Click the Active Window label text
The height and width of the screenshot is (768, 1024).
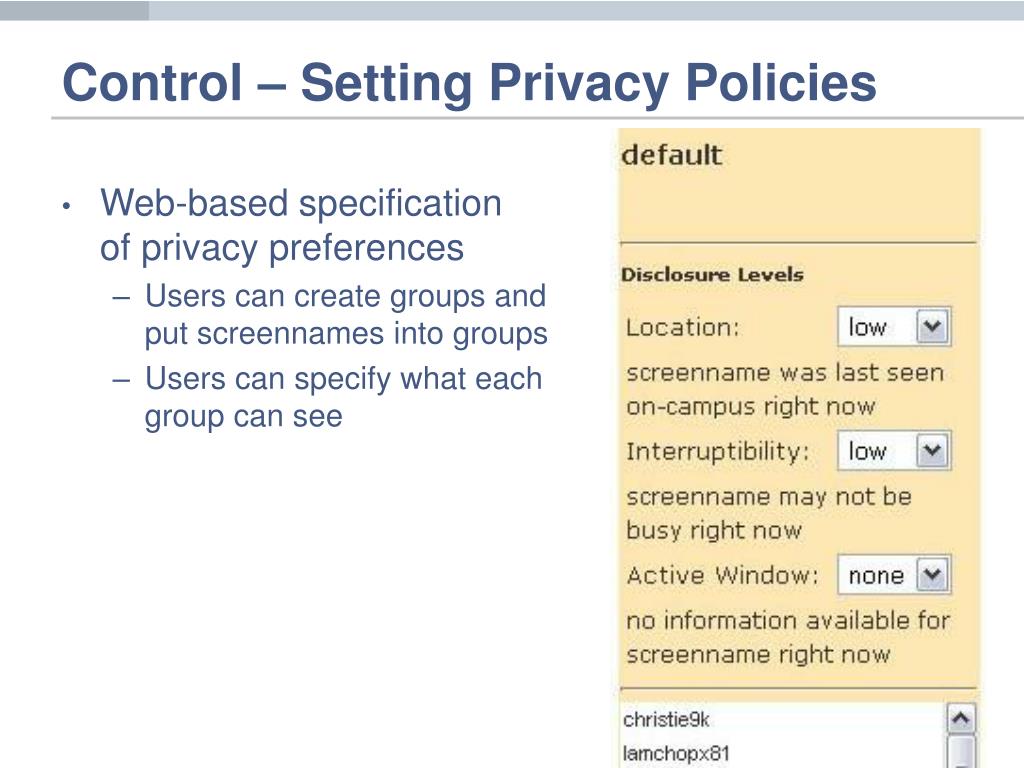(722, 575)
